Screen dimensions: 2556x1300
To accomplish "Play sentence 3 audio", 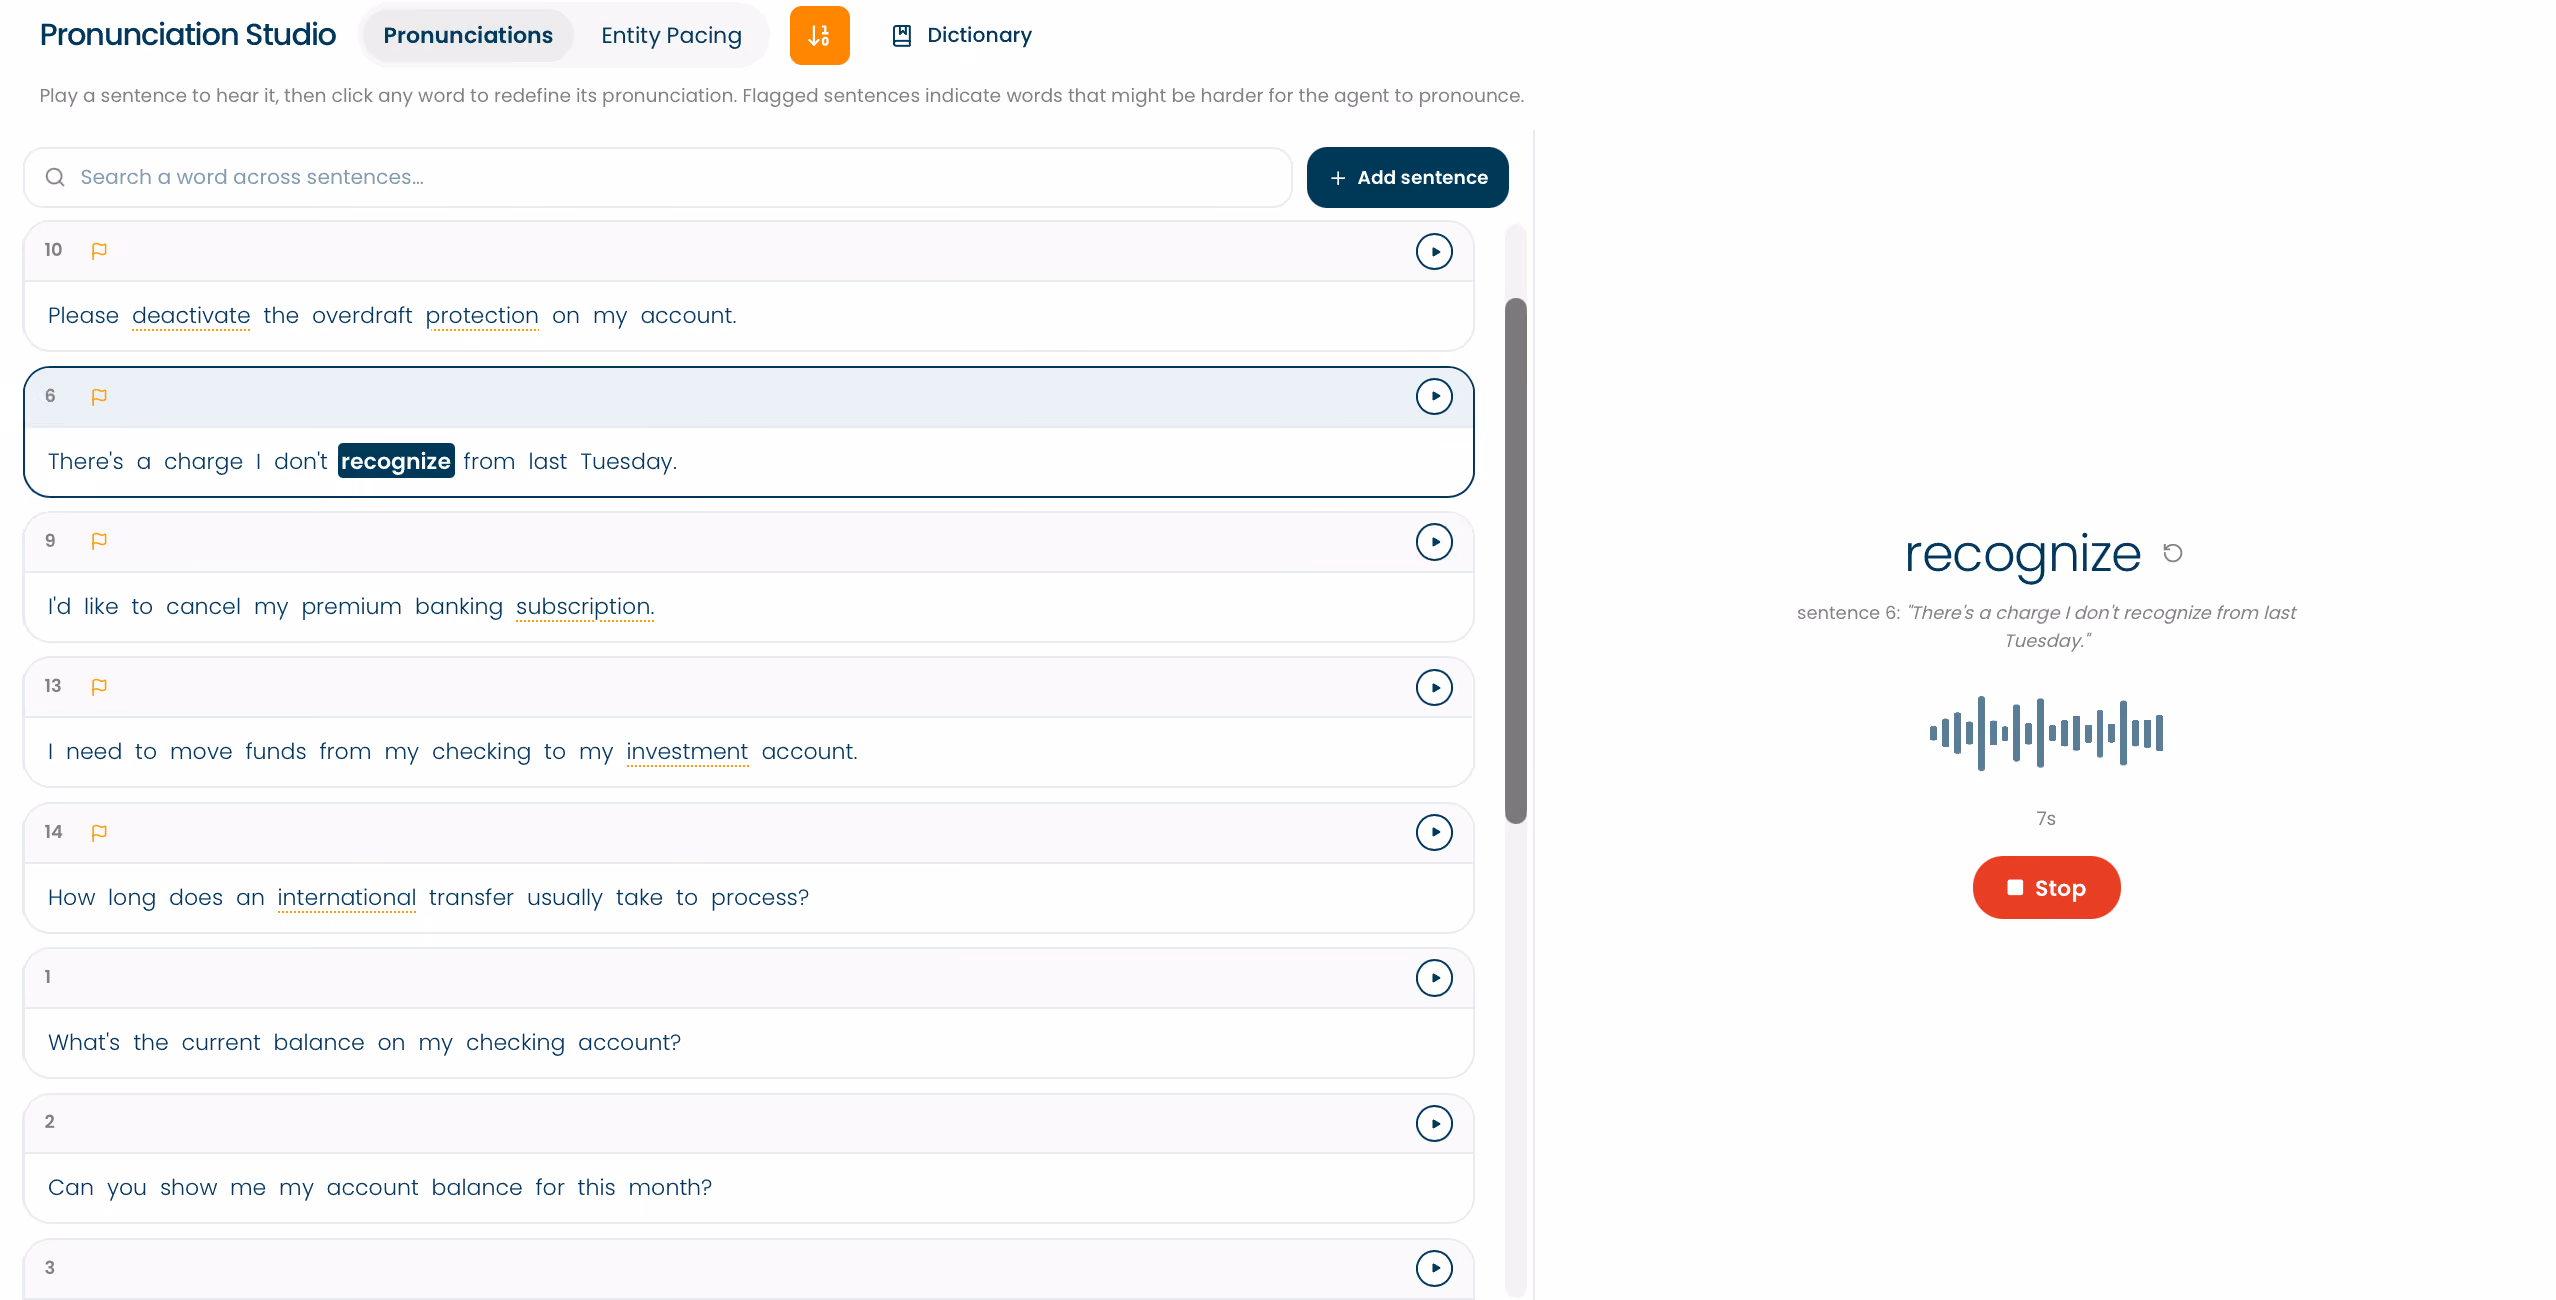I will tap(1434, 1268).
